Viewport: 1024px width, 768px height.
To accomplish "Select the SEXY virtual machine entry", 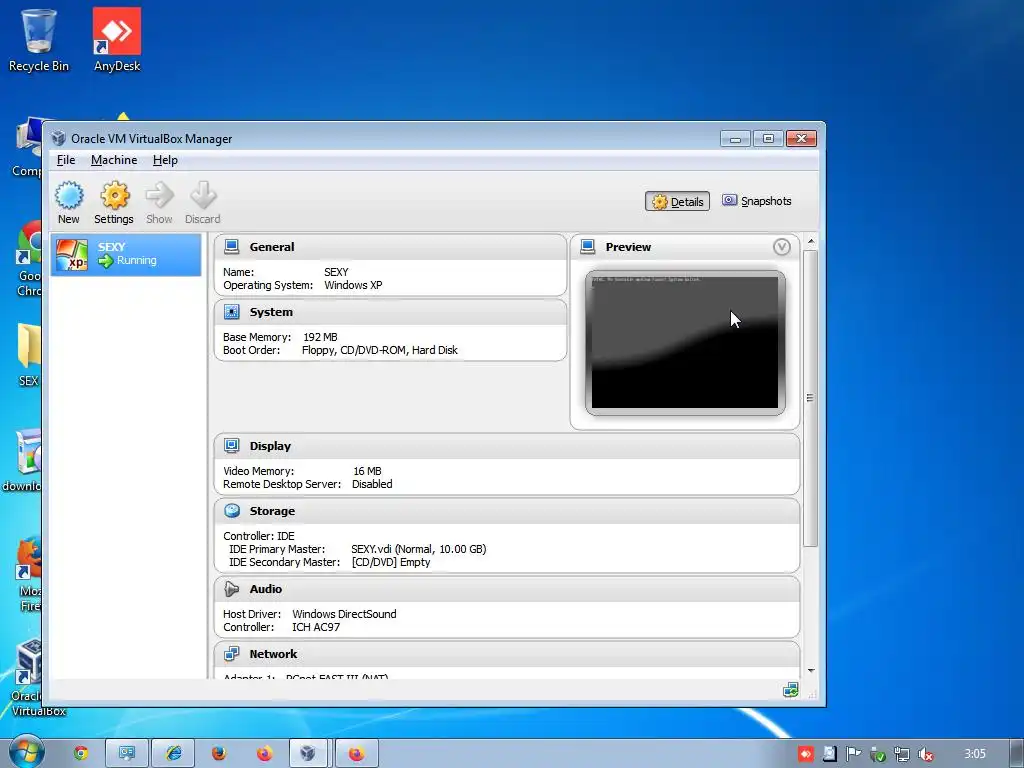I will pyautogui.click(x=126, y=255).
